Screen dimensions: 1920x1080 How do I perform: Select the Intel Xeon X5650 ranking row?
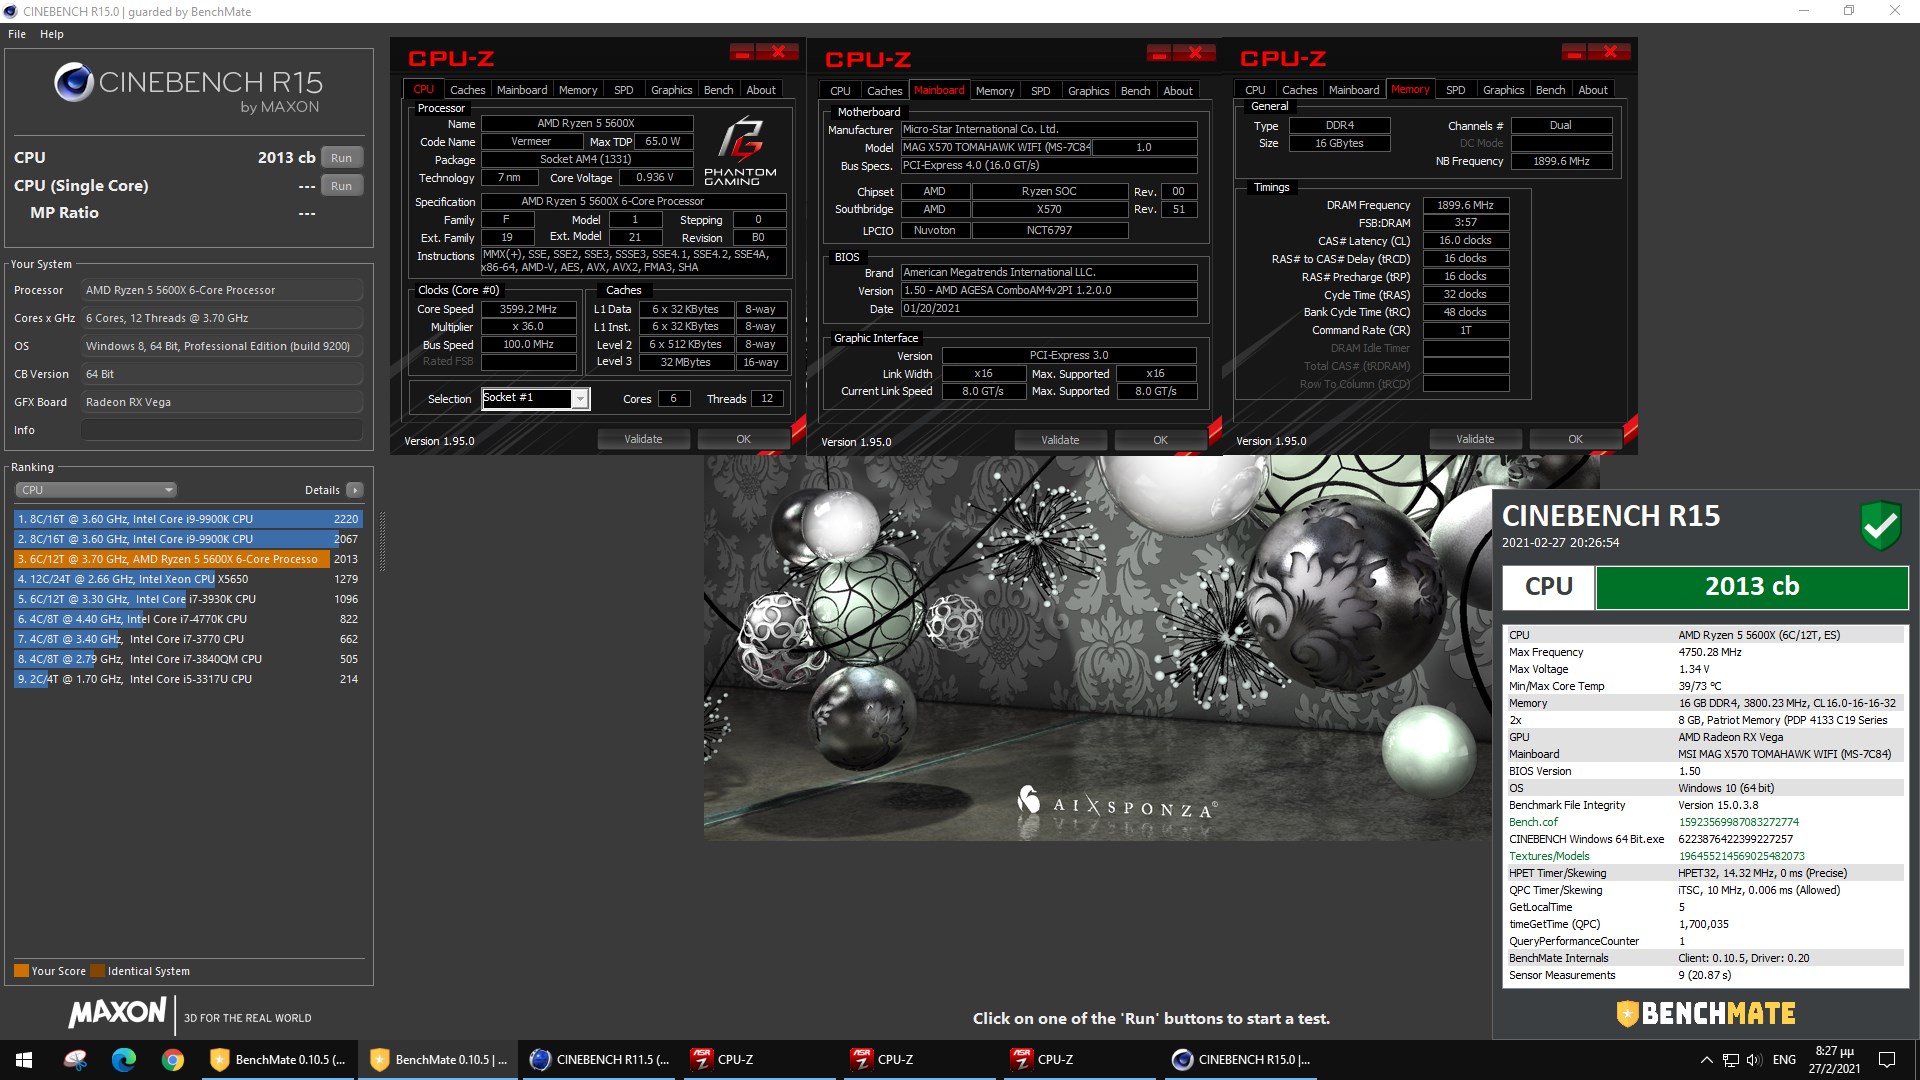click(188, 579)
